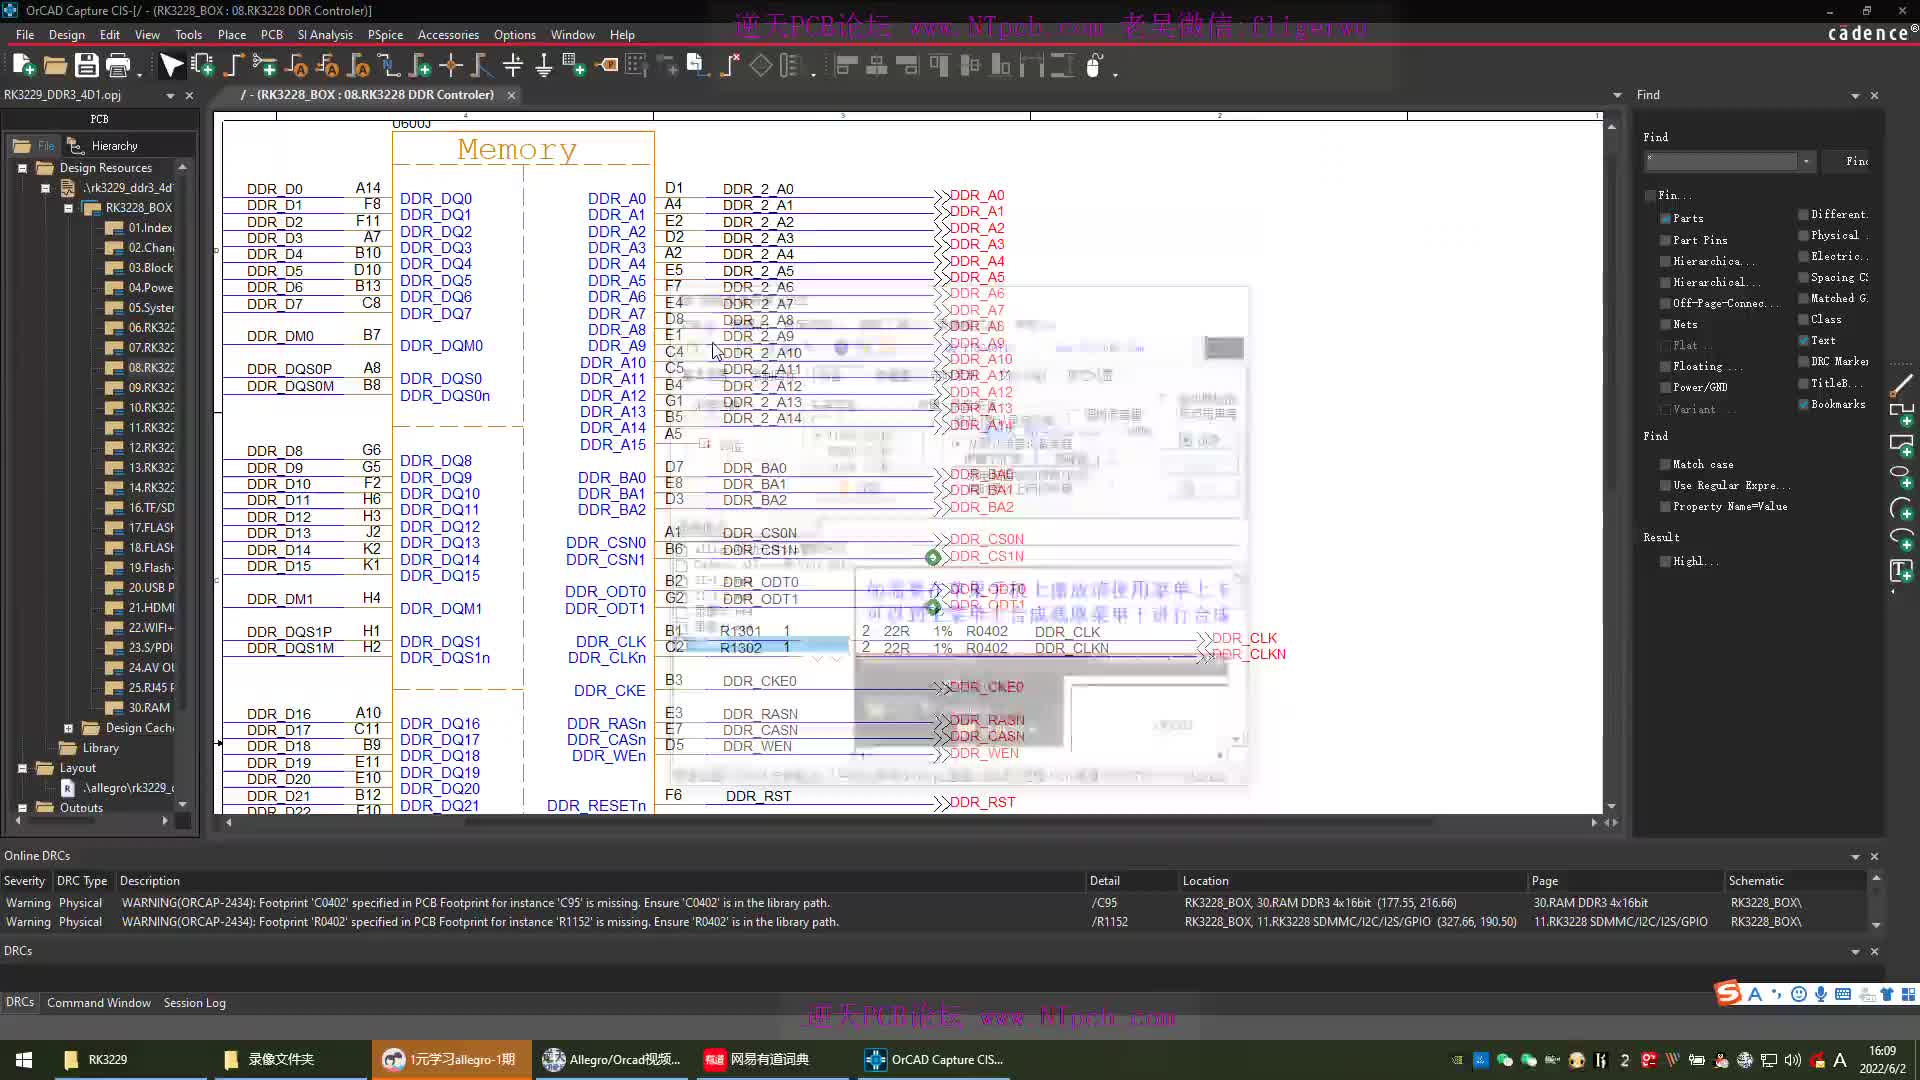Toggle Match case checkbox in Find panel
The image size is (1920, 1080).
1665,463
